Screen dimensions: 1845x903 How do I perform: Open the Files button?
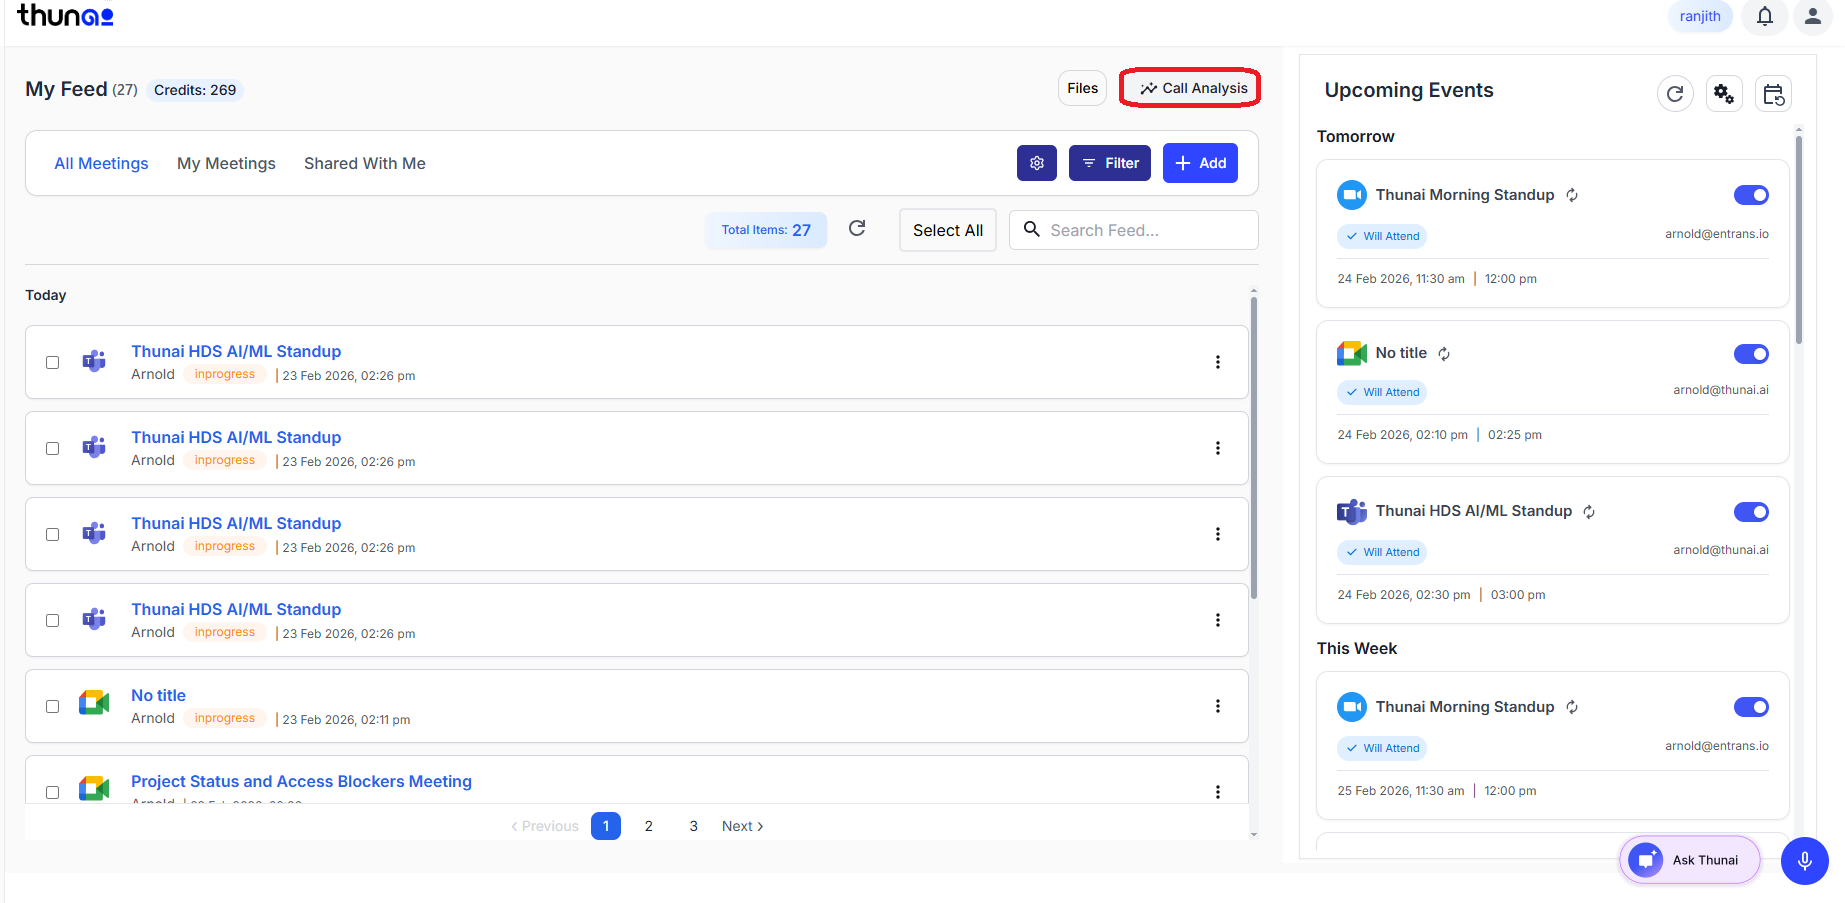(x=1083, y=88)
